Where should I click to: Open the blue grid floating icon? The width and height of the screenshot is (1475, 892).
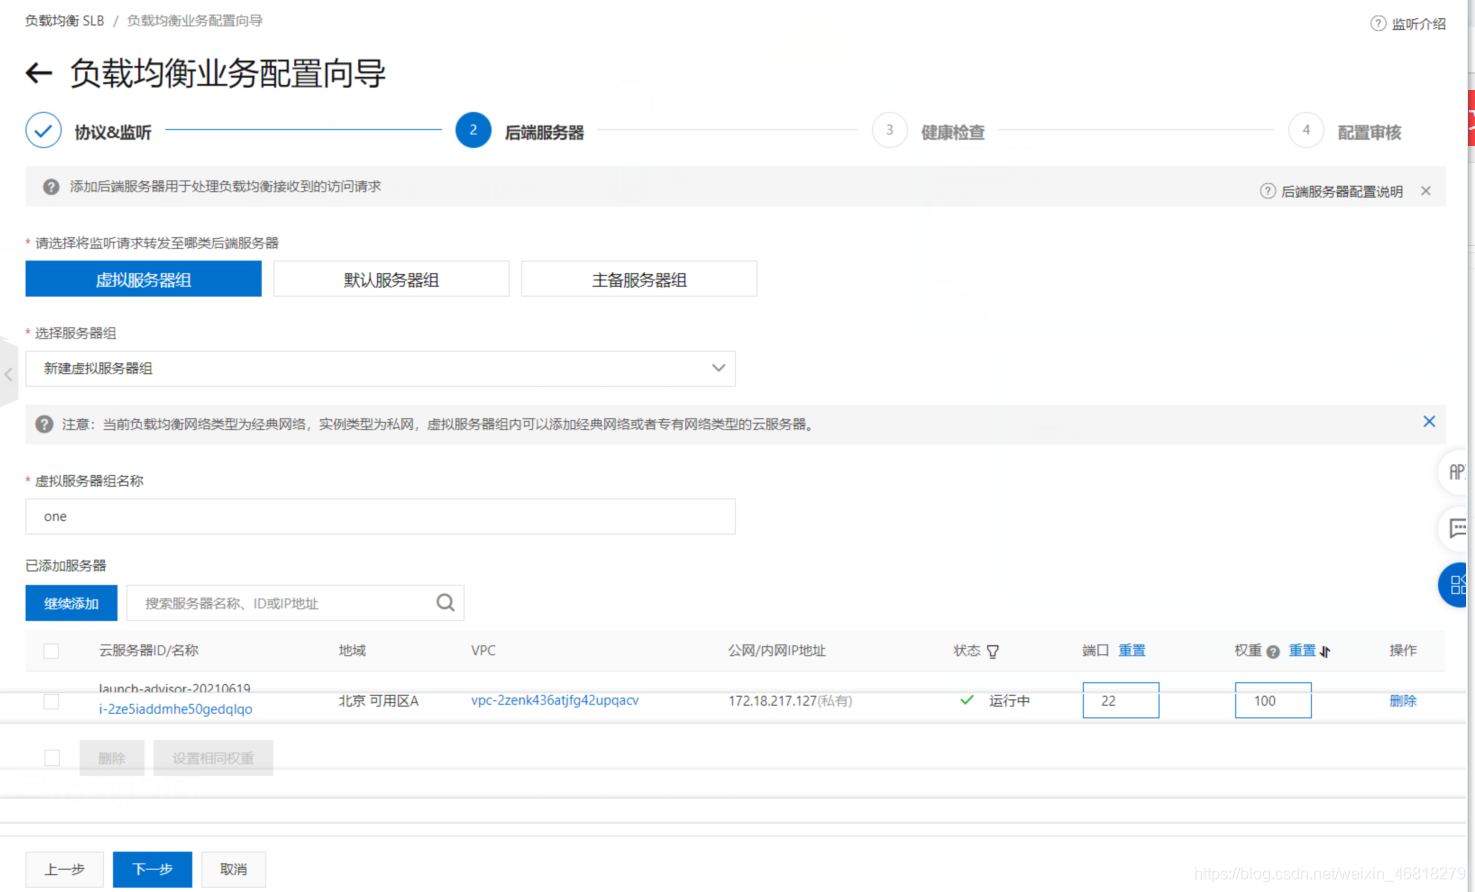1456,585
